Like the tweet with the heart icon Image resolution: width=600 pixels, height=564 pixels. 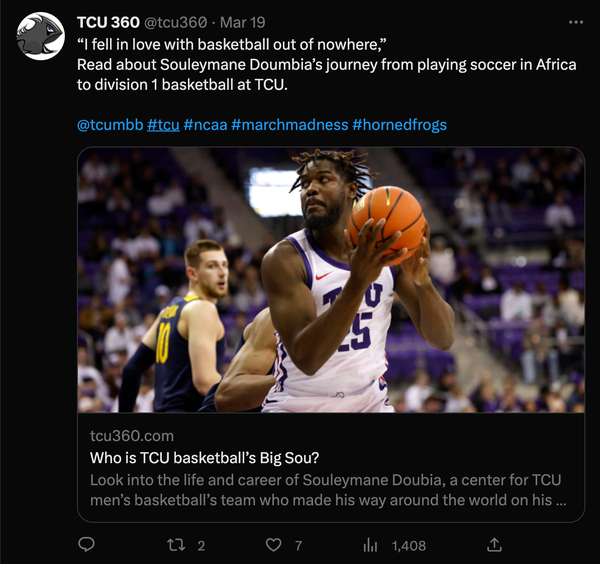click(x=274, y=545)
